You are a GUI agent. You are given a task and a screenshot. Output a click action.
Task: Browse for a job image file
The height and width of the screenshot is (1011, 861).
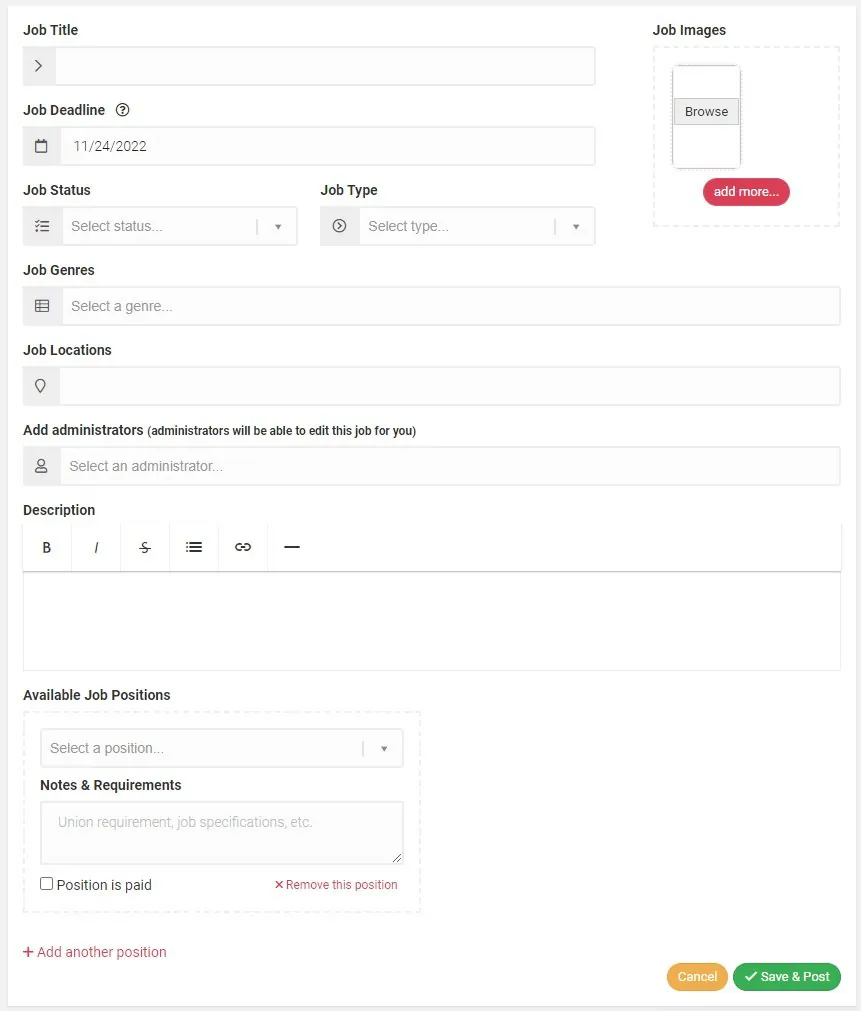point(706,112)
